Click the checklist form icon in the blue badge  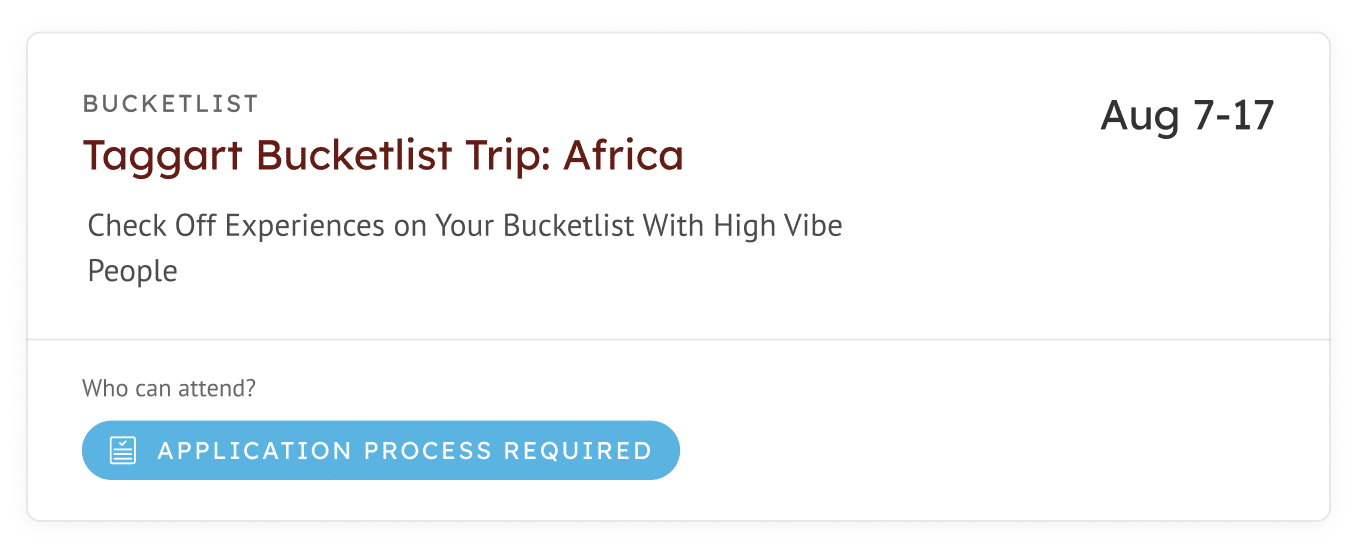[x=122, y=450]
